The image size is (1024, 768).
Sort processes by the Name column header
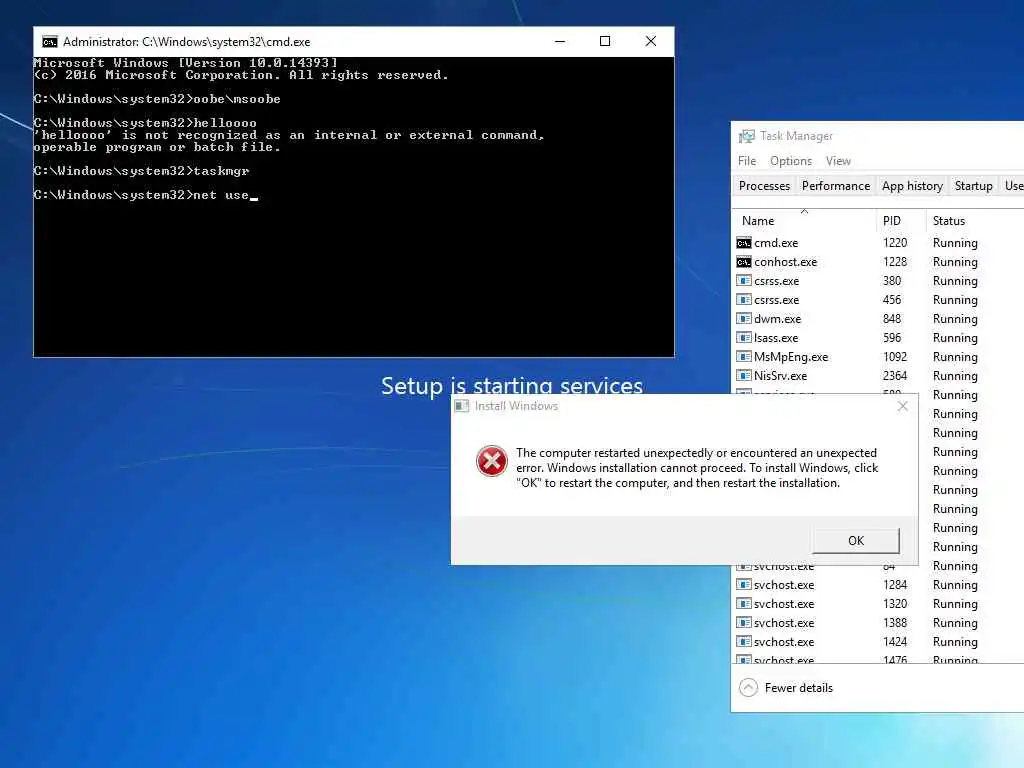(x=758, y=221)
